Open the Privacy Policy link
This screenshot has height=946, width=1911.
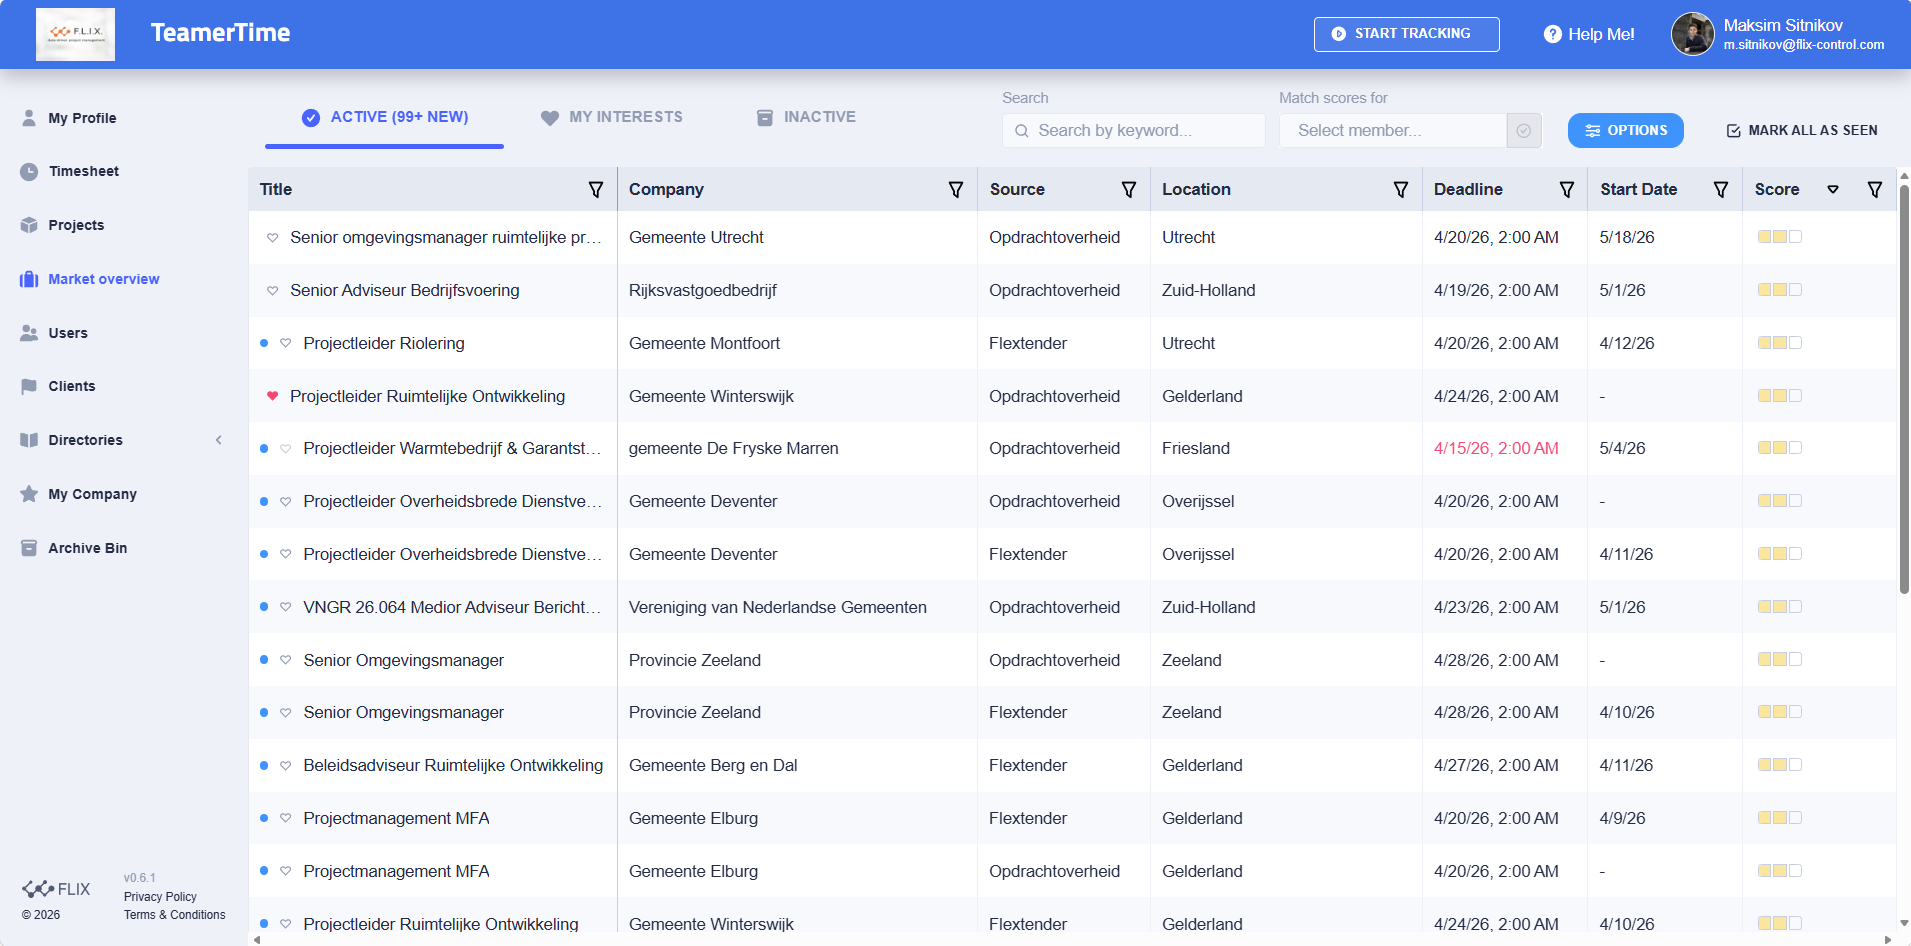(x=159, y=897)
